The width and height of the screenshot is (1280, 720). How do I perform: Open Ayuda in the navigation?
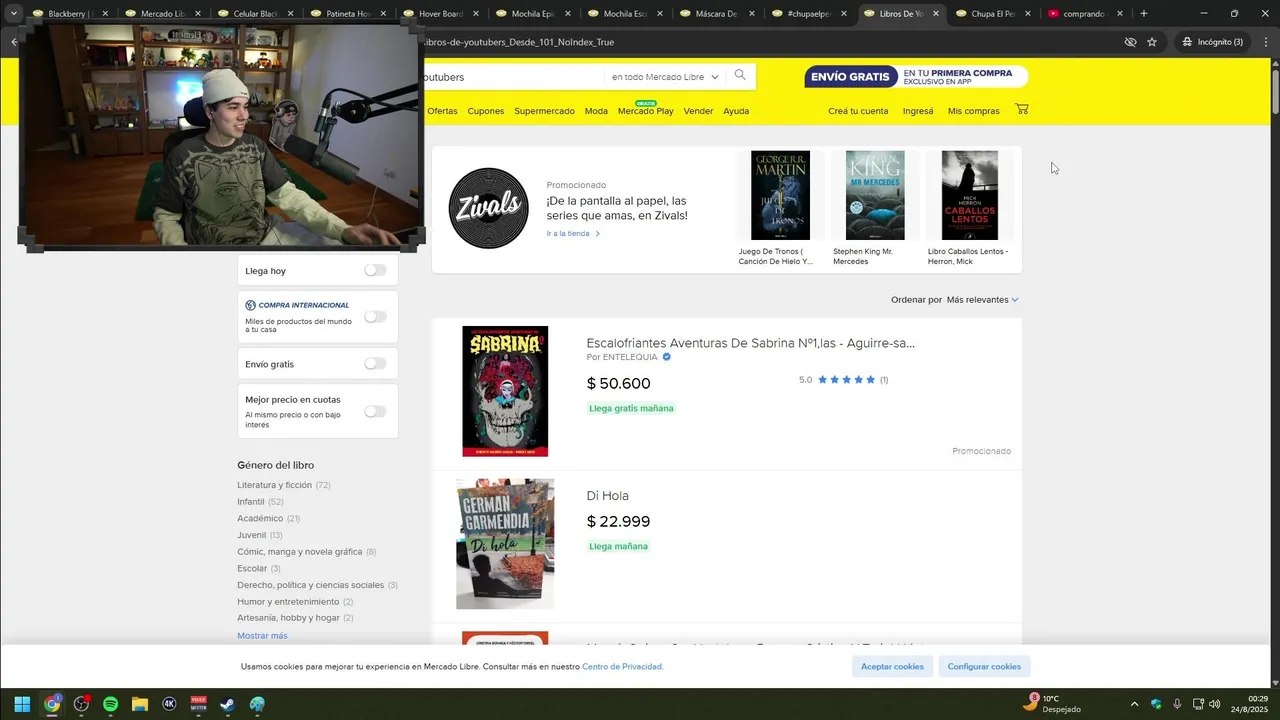[736, 111]
